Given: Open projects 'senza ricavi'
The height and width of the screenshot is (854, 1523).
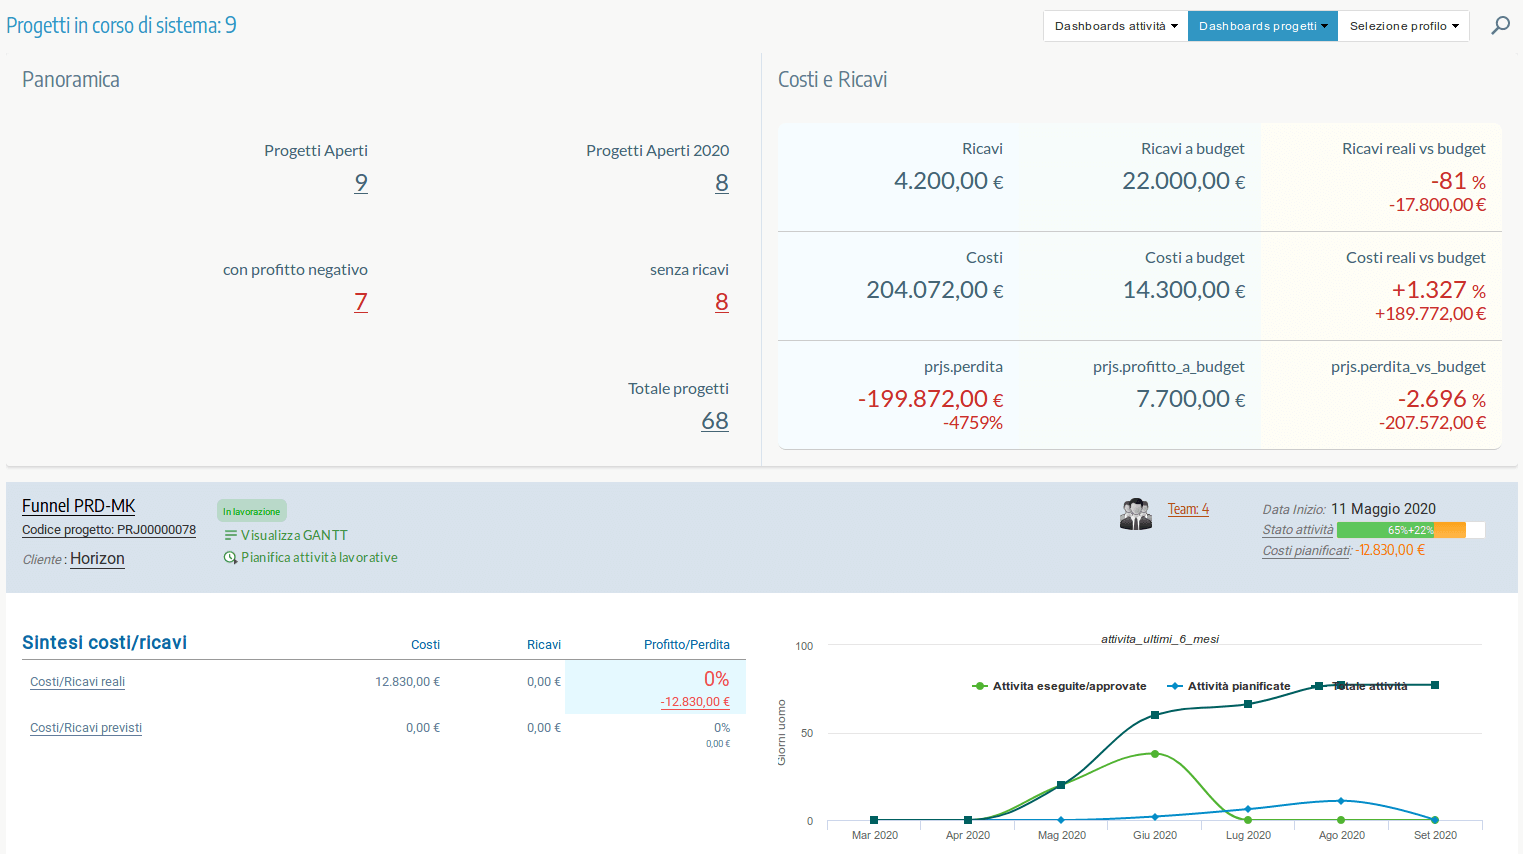Looking at the screenshot, I should coord(722,302).
